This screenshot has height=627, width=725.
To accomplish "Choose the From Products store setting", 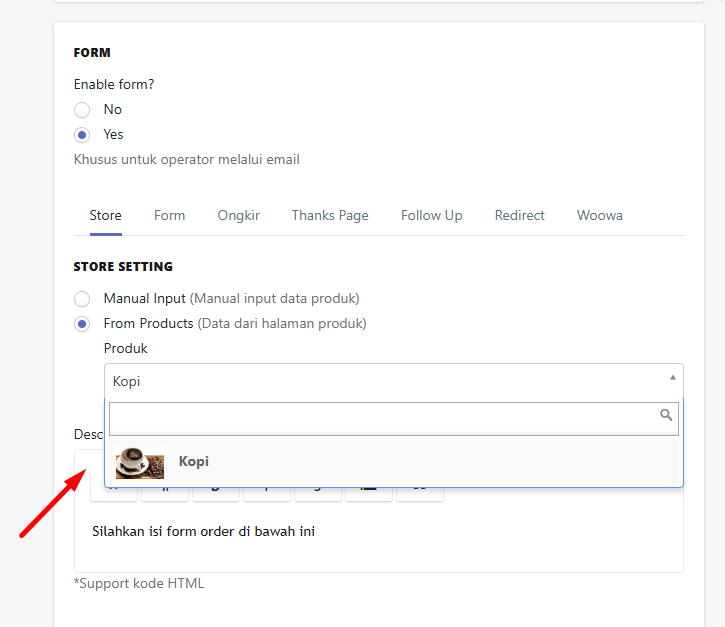I will point(82,324).
